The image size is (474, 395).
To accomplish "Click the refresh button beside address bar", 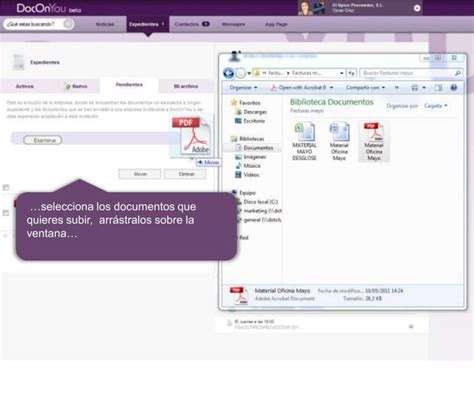I will [352, 73].
